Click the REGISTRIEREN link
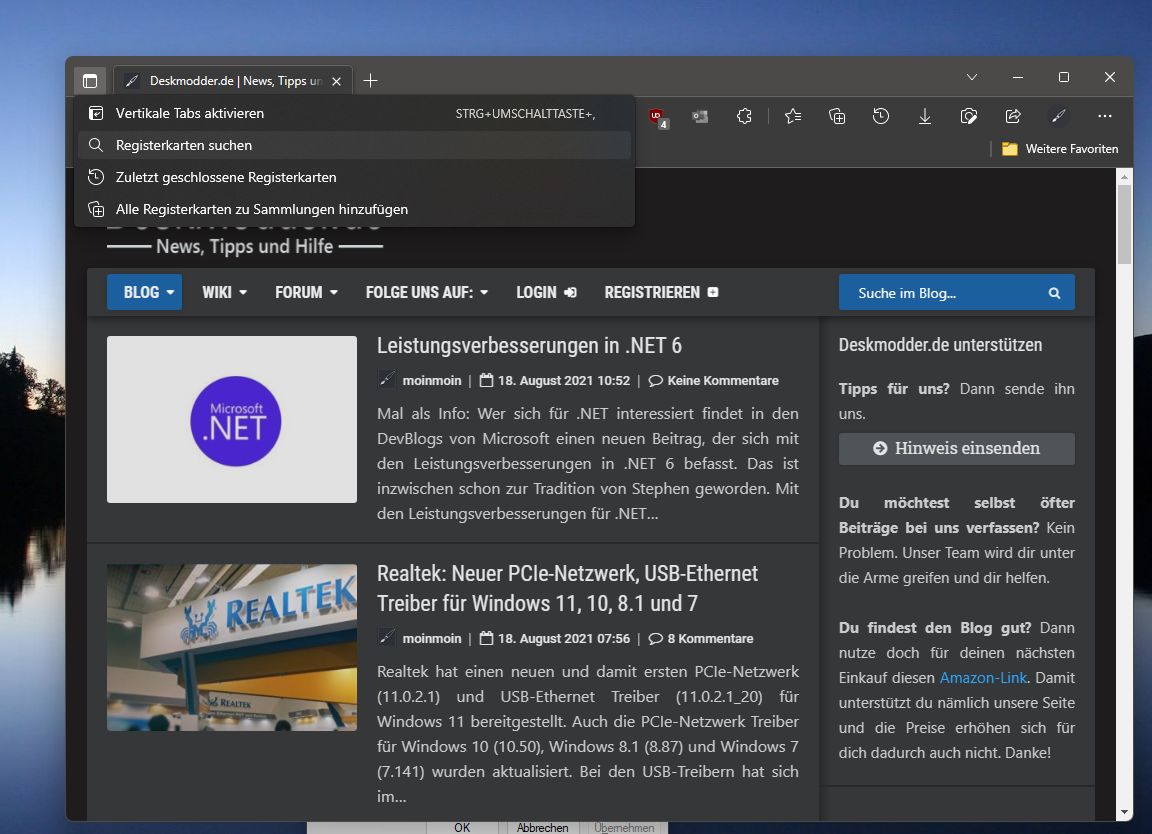 coord(660,292)
